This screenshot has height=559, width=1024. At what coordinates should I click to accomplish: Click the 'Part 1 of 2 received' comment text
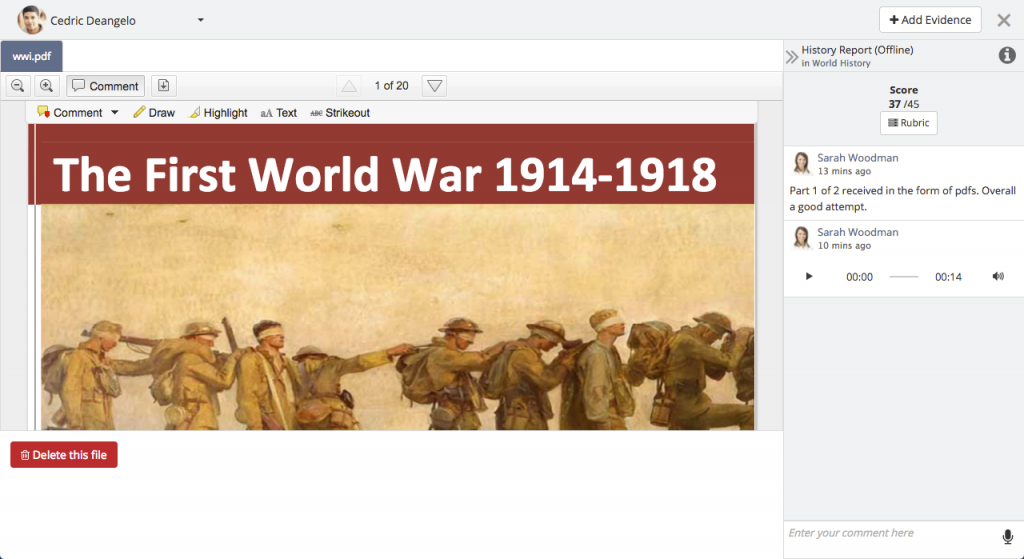902,199
